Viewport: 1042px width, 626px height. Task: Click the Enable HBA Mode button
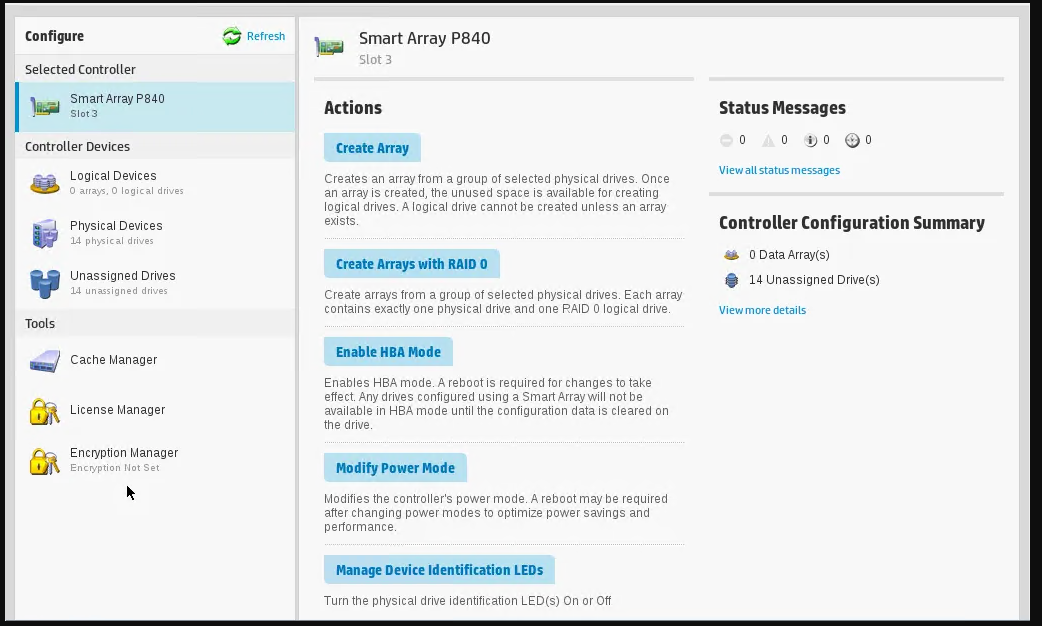point(388,352)
